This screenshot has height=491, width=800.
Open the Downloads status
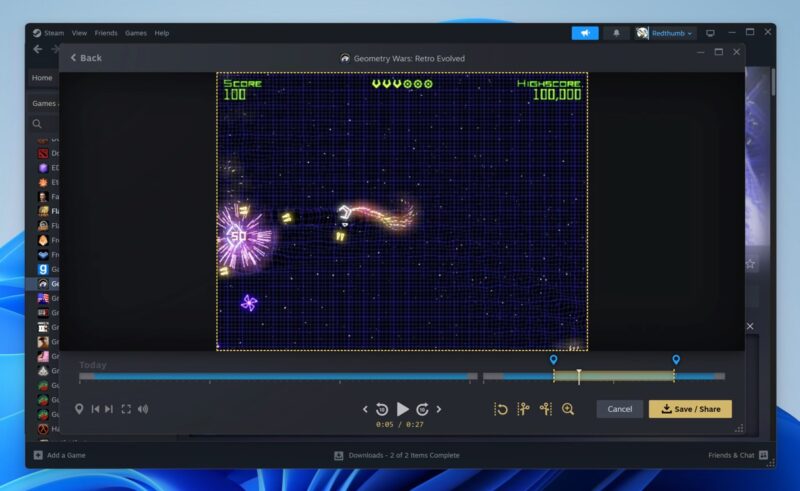coord(397,455)
